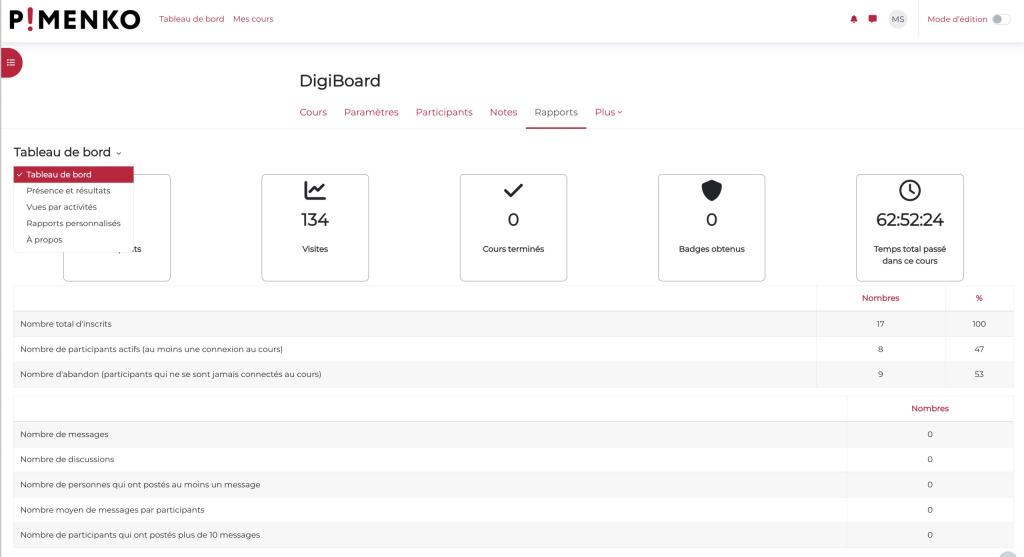1024x557 pixels.
Task: Open the Notes tab
Action: 503,112
